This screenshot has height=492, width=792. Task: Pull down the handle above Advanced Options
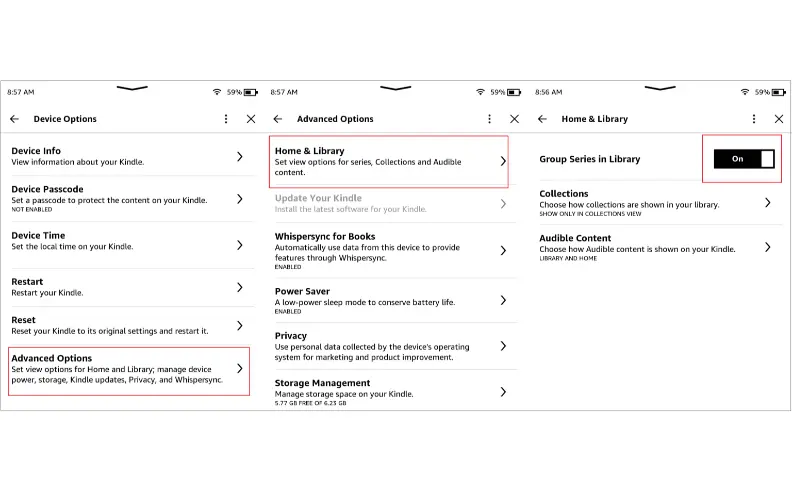point(395,88)
